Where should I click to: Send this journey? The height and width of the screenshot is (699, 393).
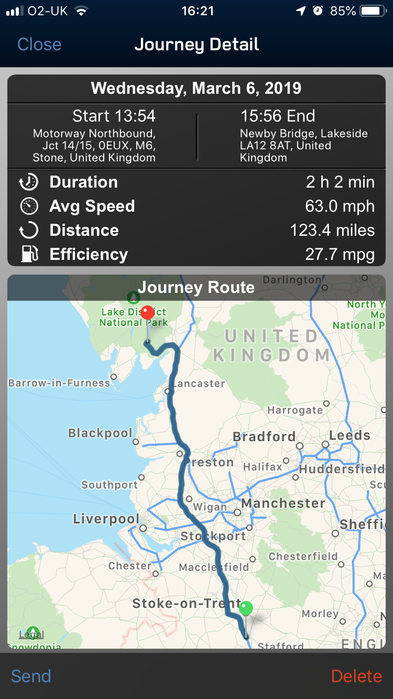31,676
